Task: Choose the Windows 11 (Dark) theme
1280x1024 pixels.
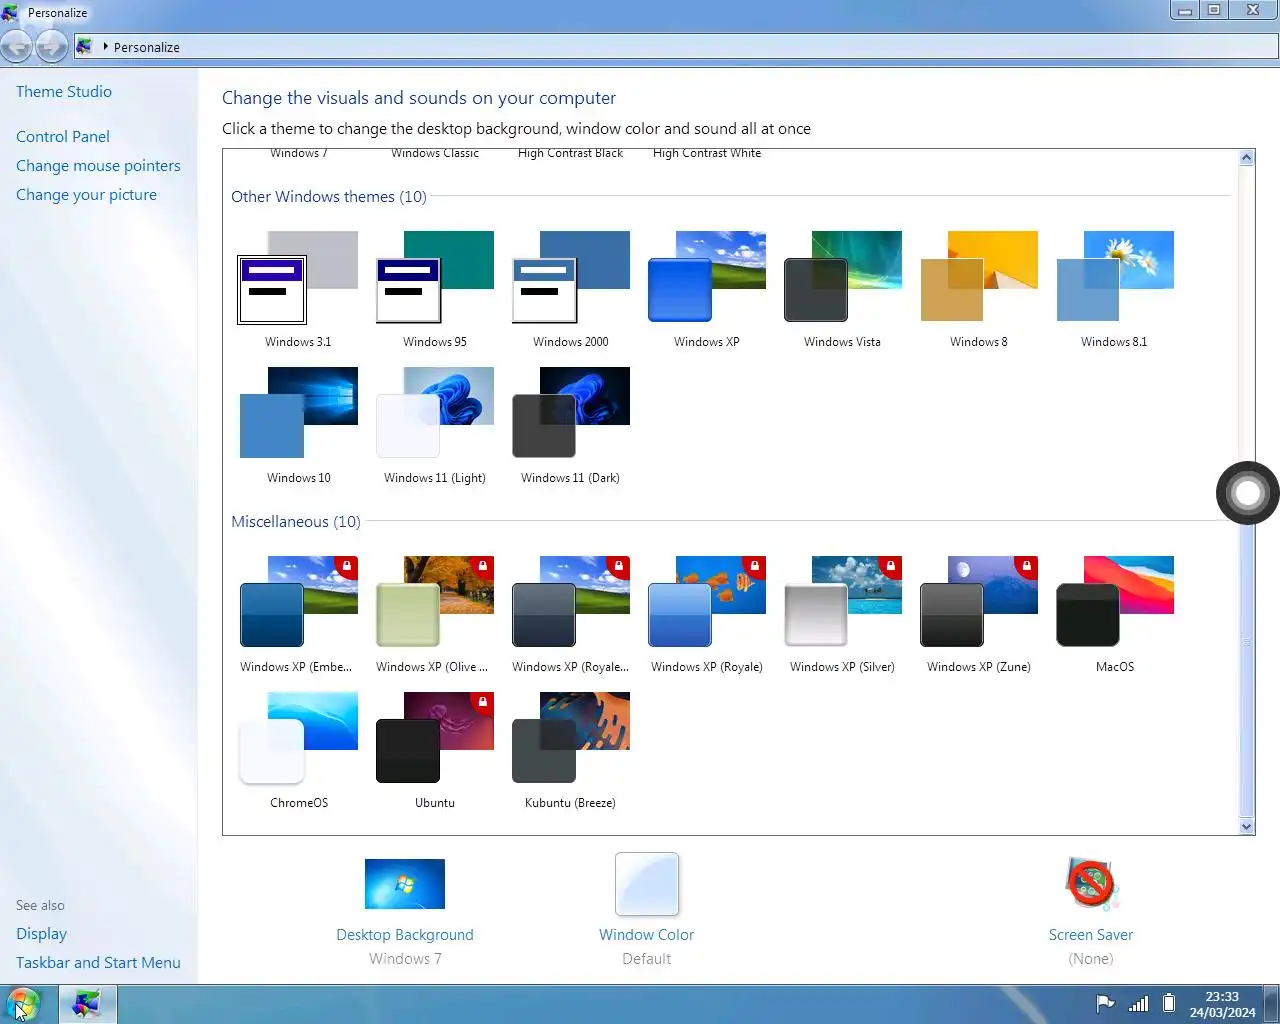Action: pos(571,425)
